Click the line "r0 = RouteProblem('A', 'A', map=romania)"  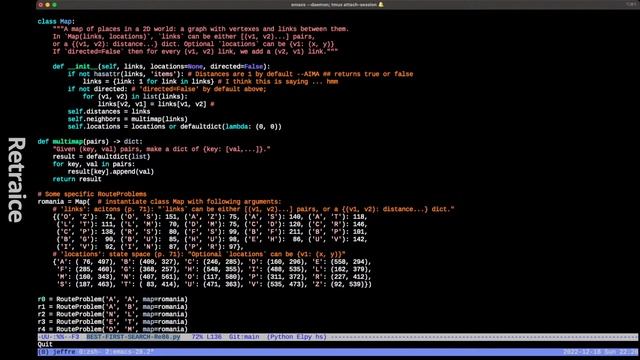pos(113,299)
